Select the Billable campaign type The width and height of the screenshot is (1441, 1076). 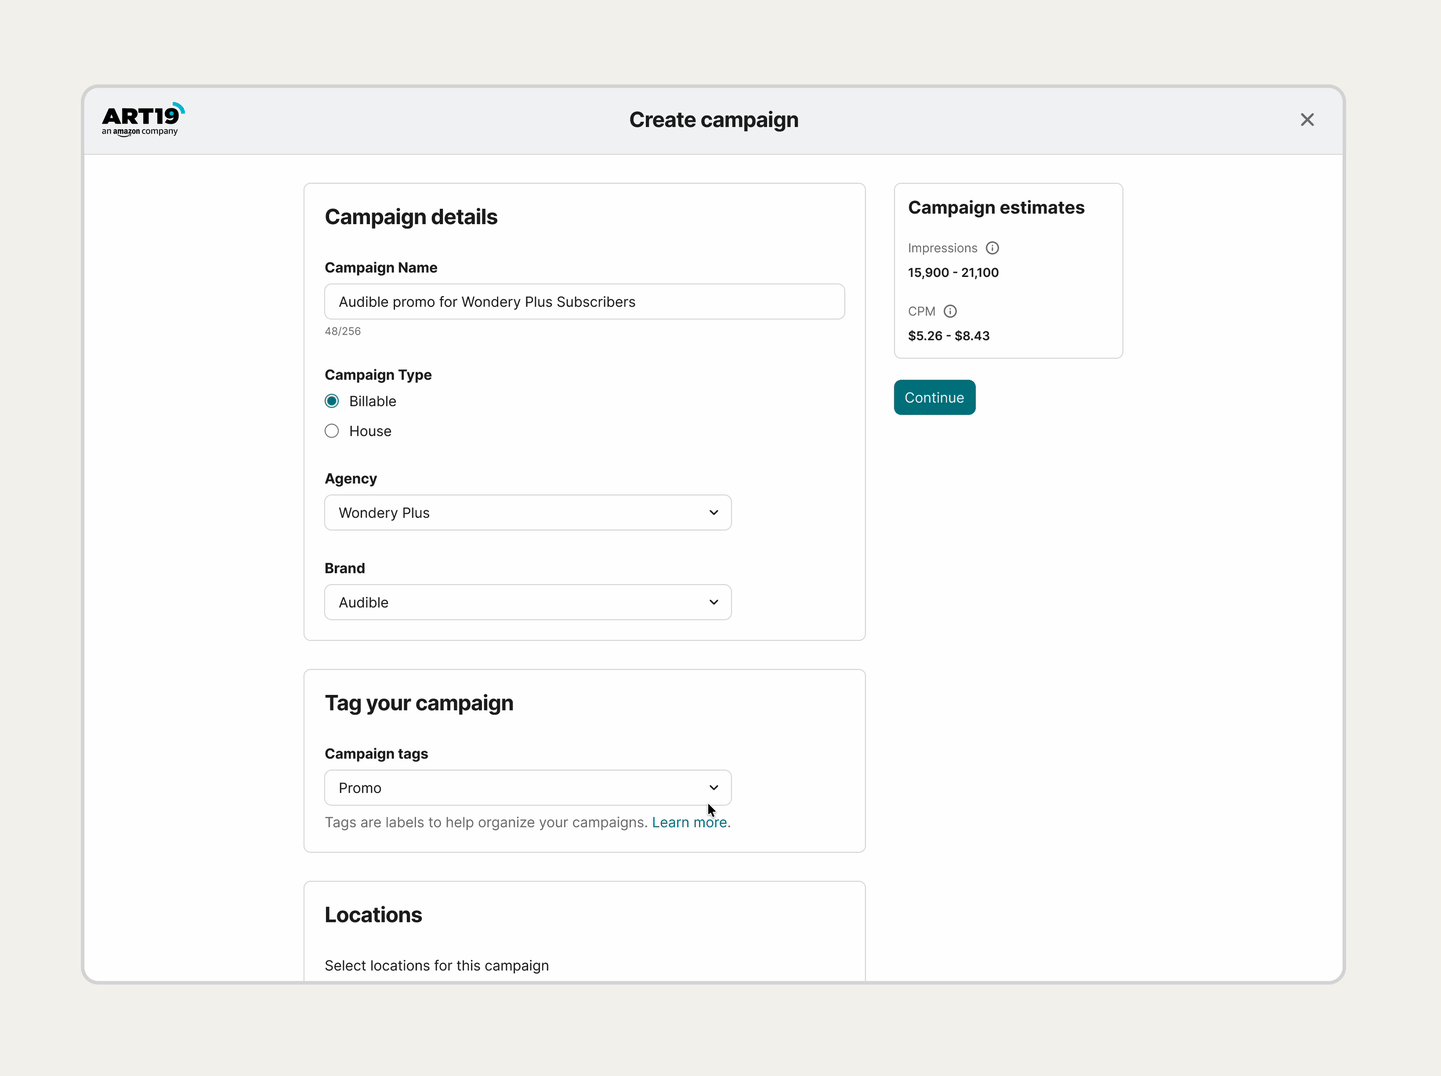click(332, 401)
